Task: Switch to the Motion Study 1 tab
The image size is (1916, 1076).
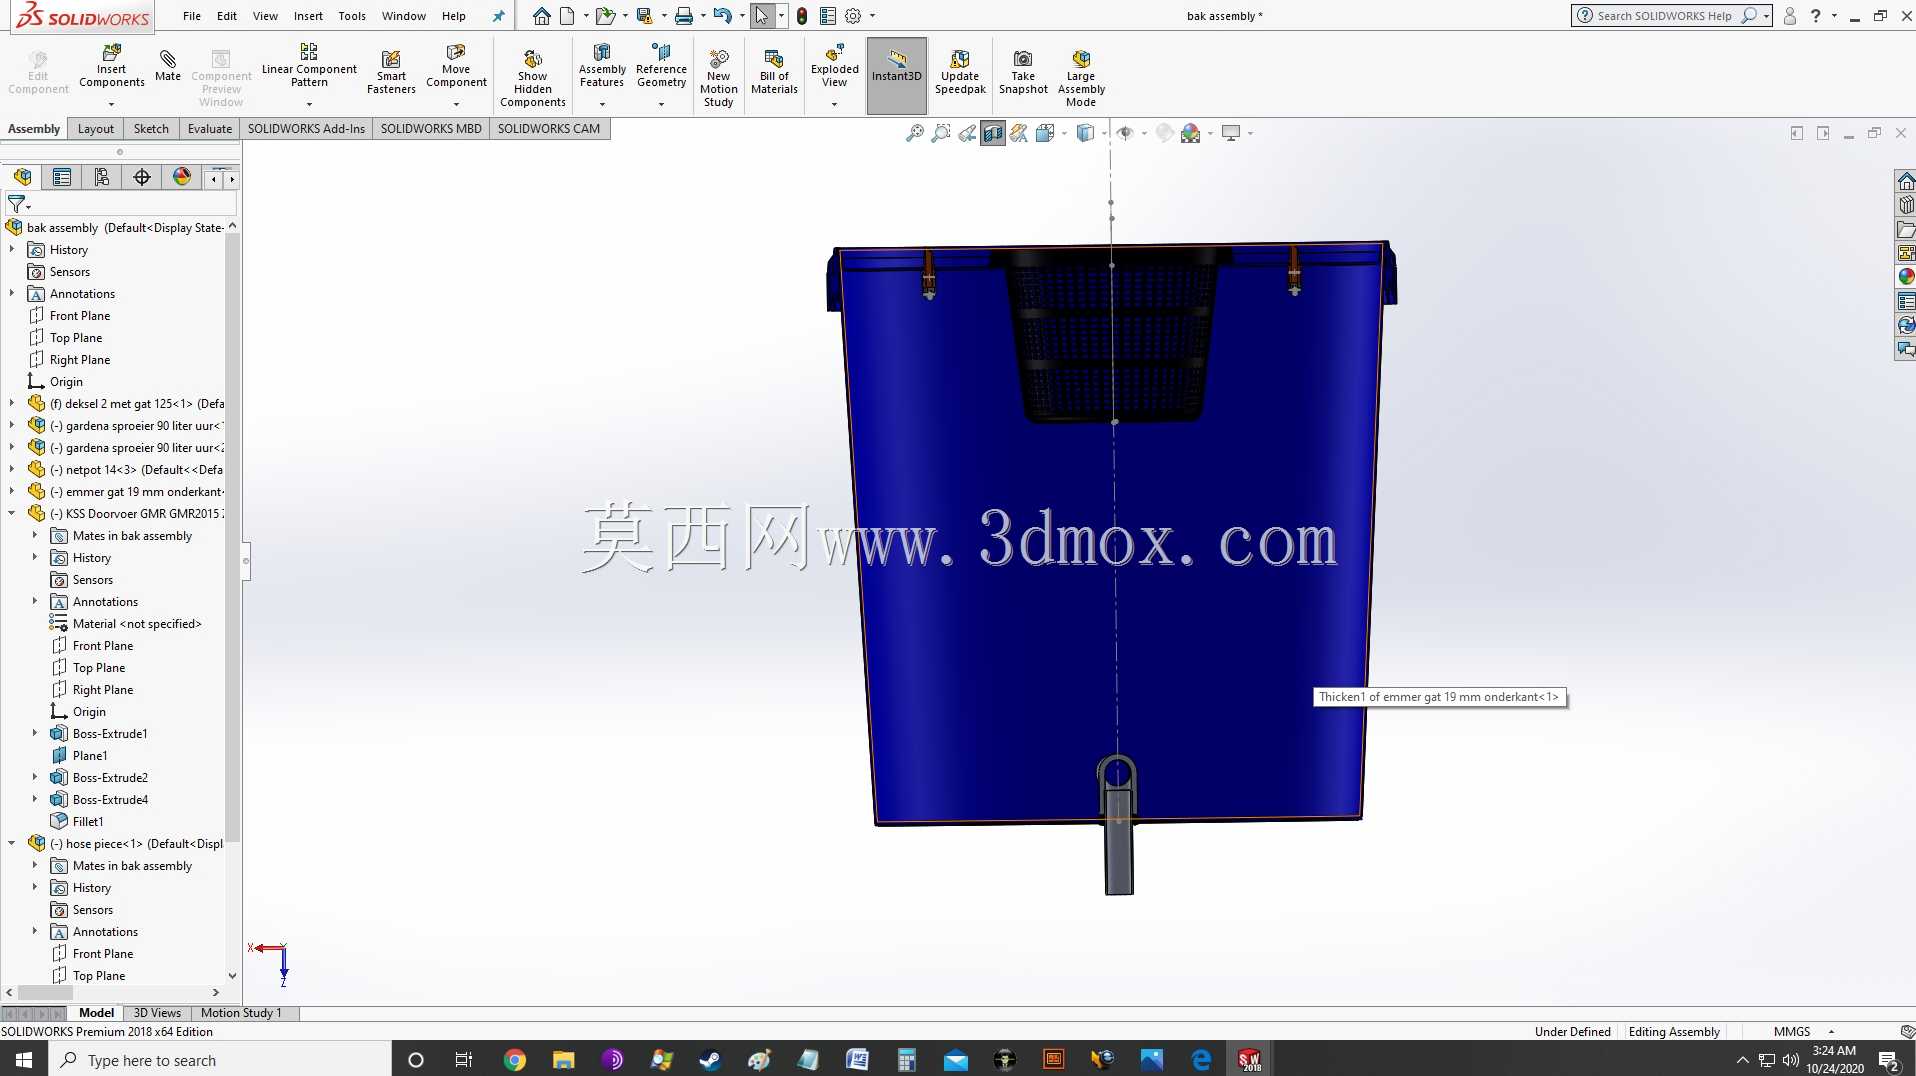Action: pyautogui.click(x=241, y=1013)
